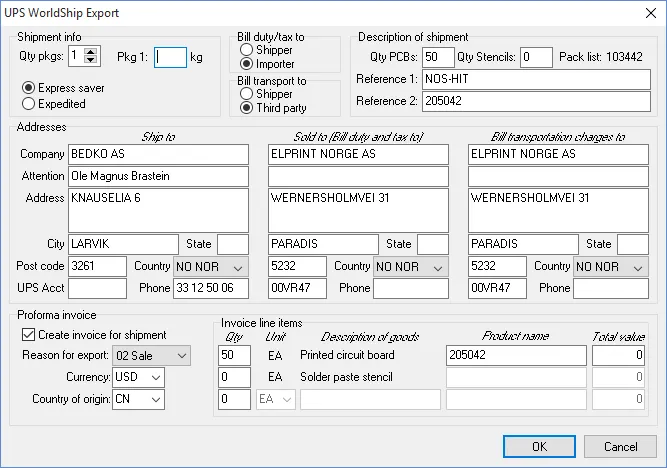Edit Product name field 205042
This screenshot has height=468, width=667.
click(516, 355)
